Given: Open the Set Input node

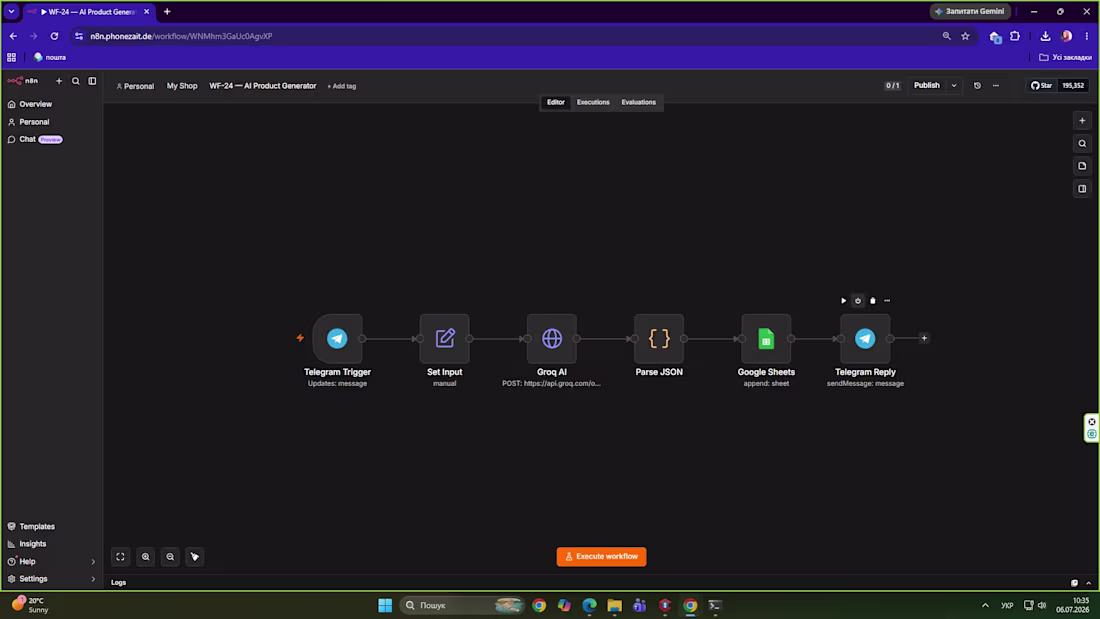Looking at the screenshot, I should click(x=445, y=338).
